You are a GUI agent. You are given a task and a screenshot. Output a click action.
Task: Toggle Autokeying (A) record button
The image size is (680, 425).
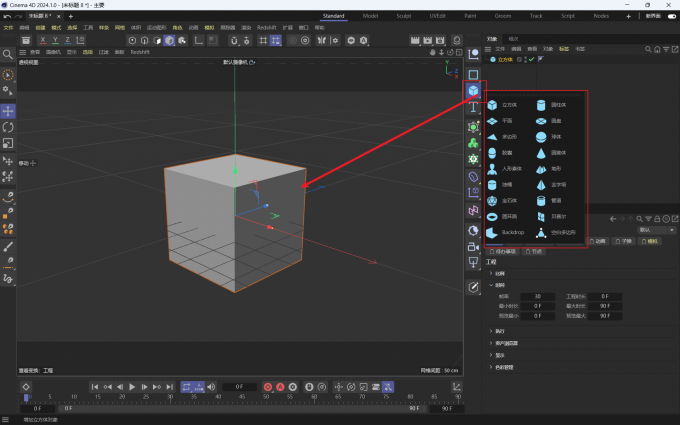(280, 387)
